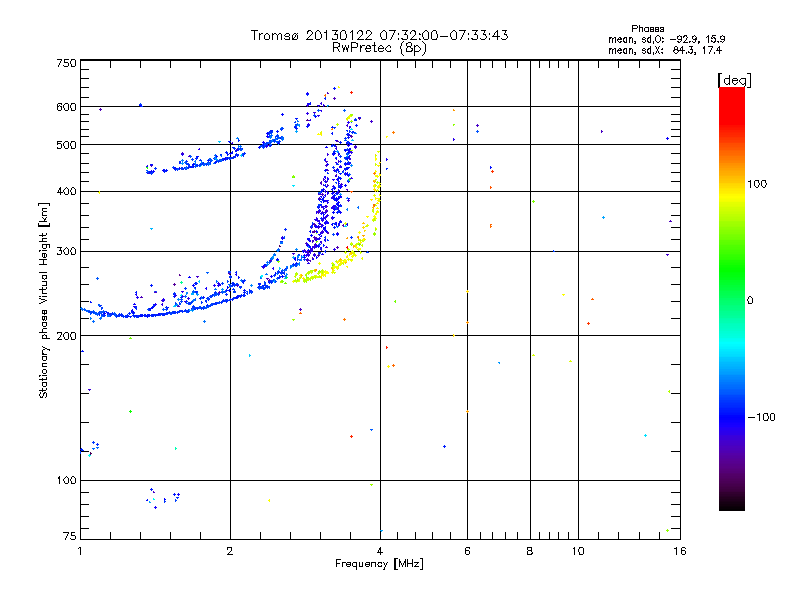800x600 pixels.
Task: Click the y-axis tick label '500'
Action: (66, 145)
